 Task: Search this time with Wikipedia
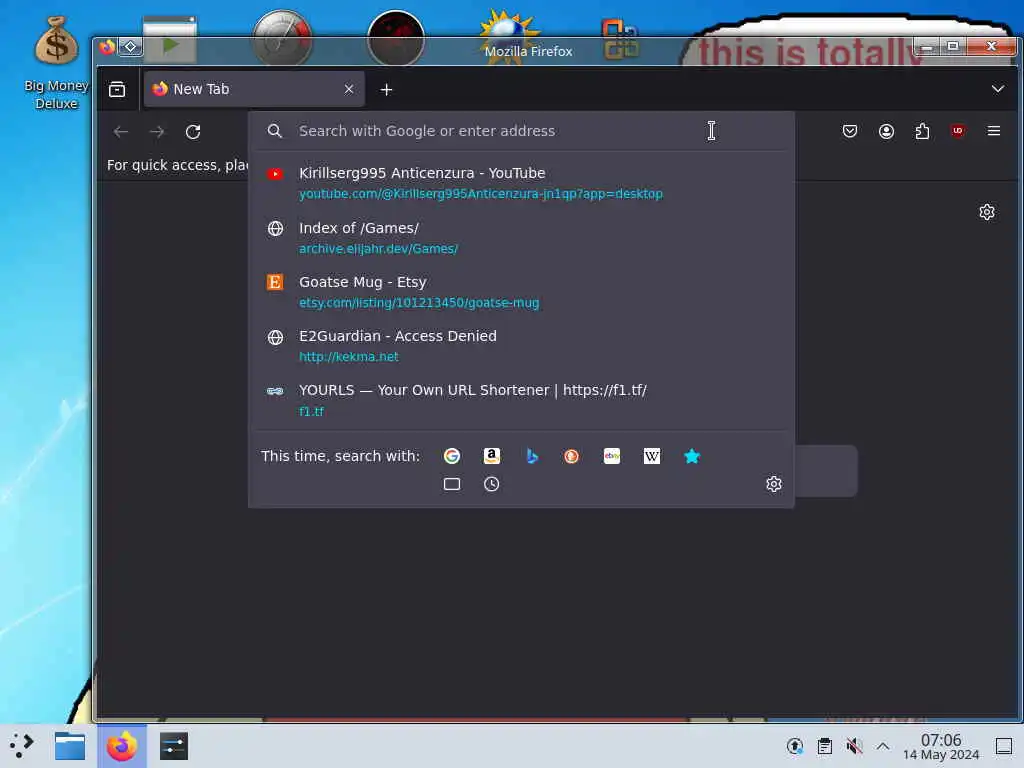click(652, 456)
